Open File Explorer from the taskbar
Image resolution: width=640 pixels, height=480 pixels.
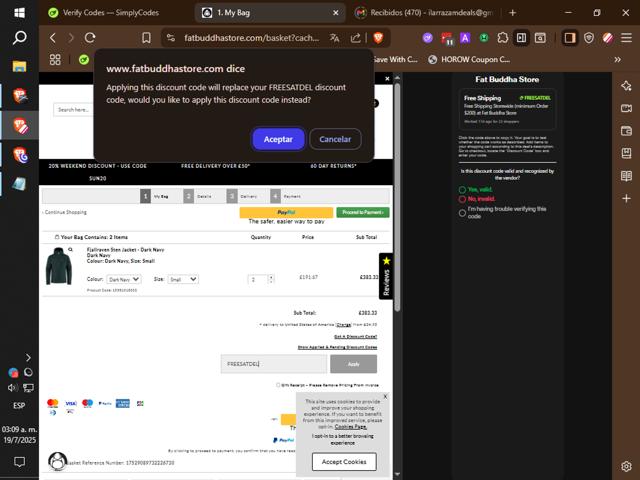[19, 66]
